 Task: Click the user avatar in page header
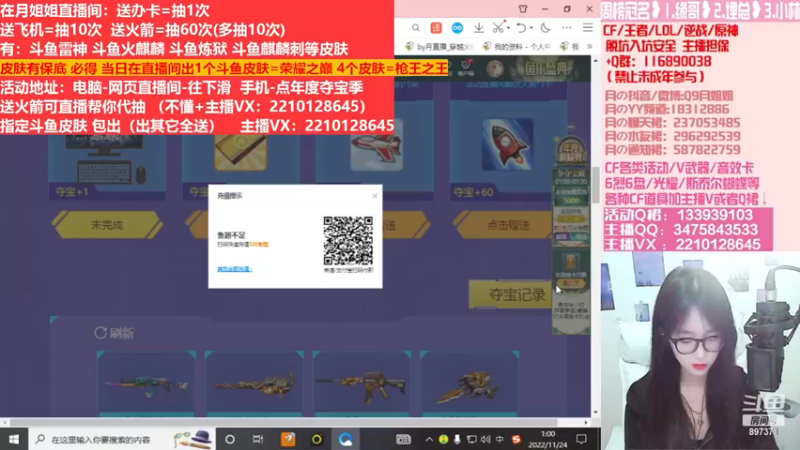(x=494, y=68)
